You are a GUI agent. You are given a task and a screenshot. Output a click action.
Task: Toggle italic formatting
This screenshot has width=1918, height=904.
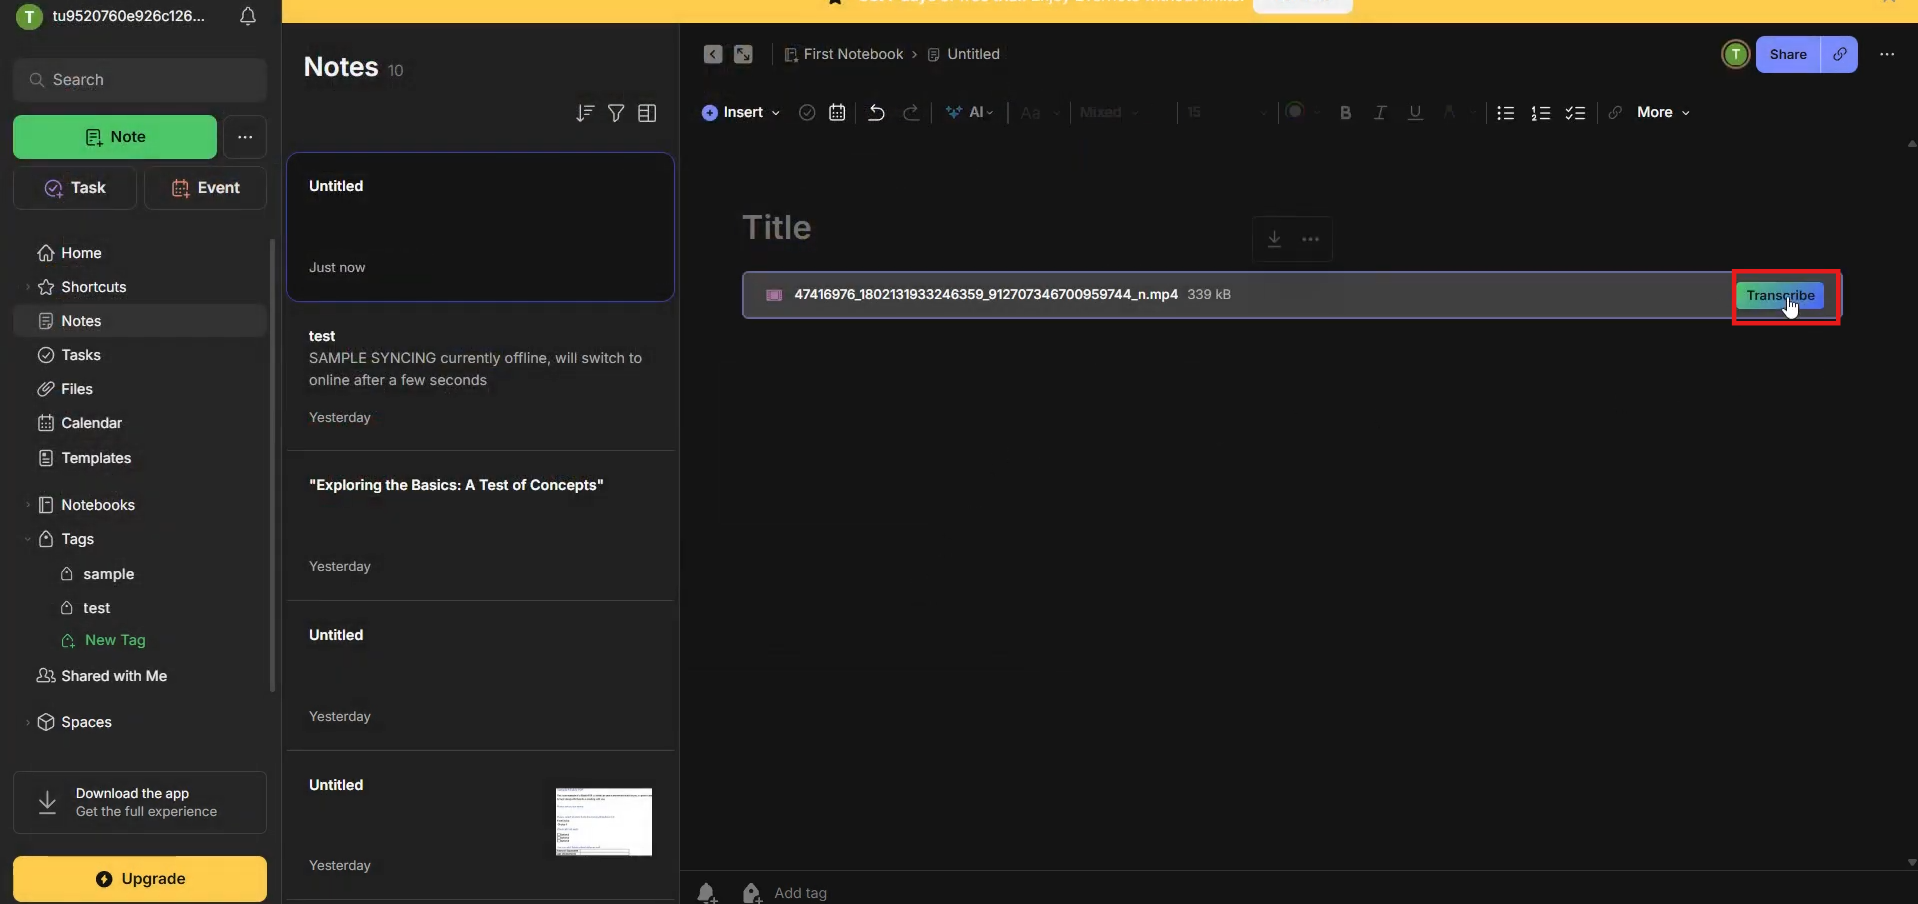click(x=1380, y=113)
